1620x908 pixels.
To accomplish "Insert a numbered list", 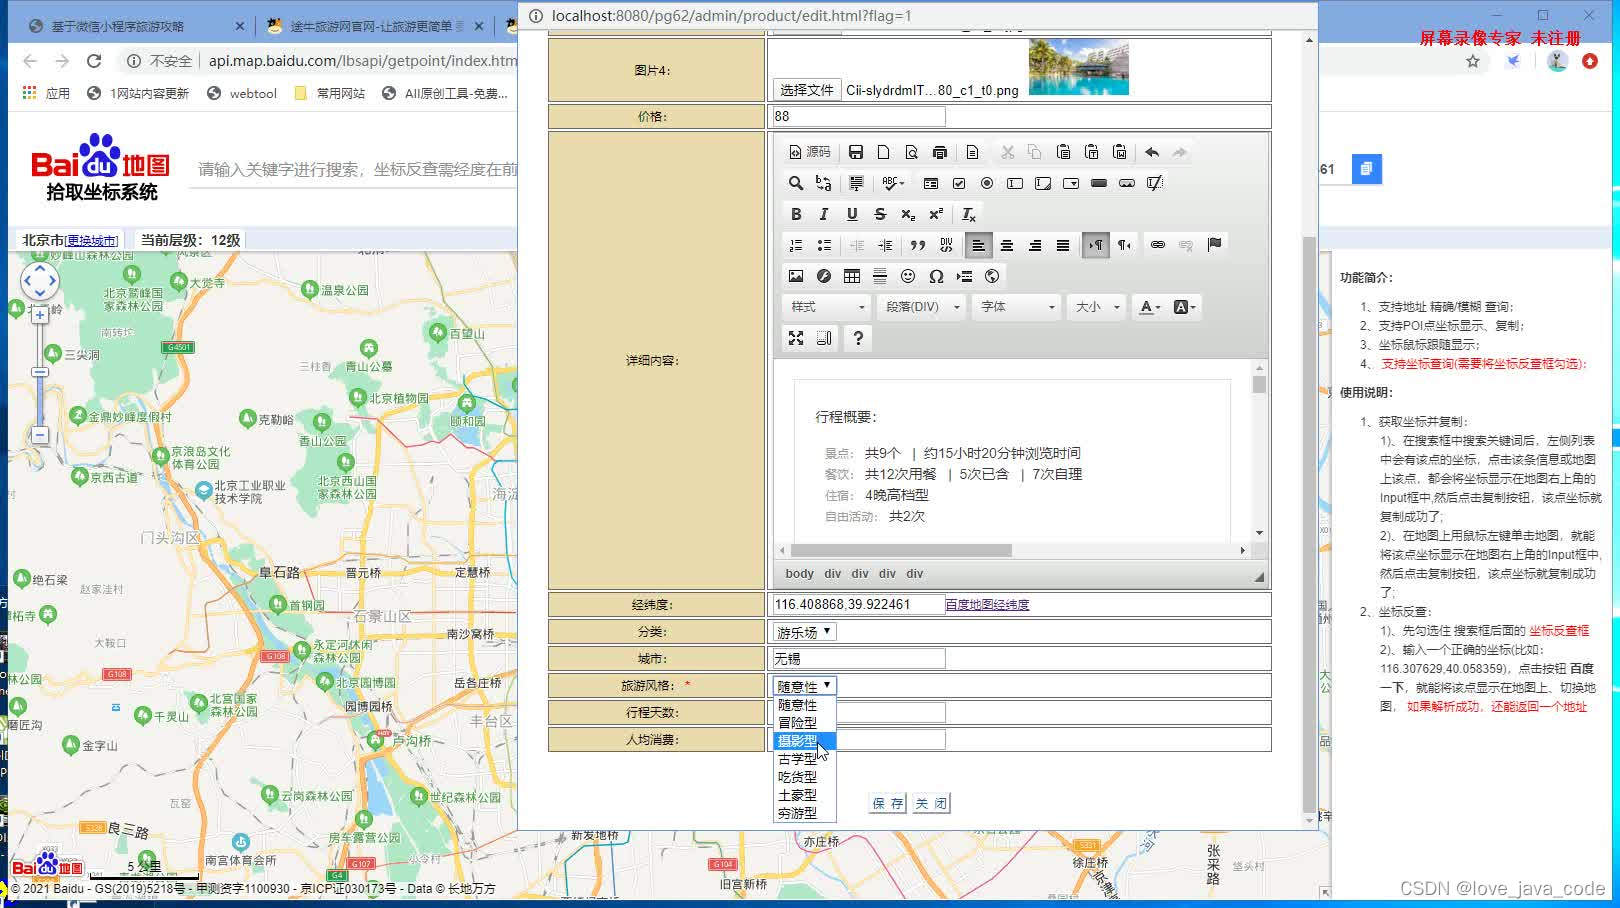I will tap(796, 245).
